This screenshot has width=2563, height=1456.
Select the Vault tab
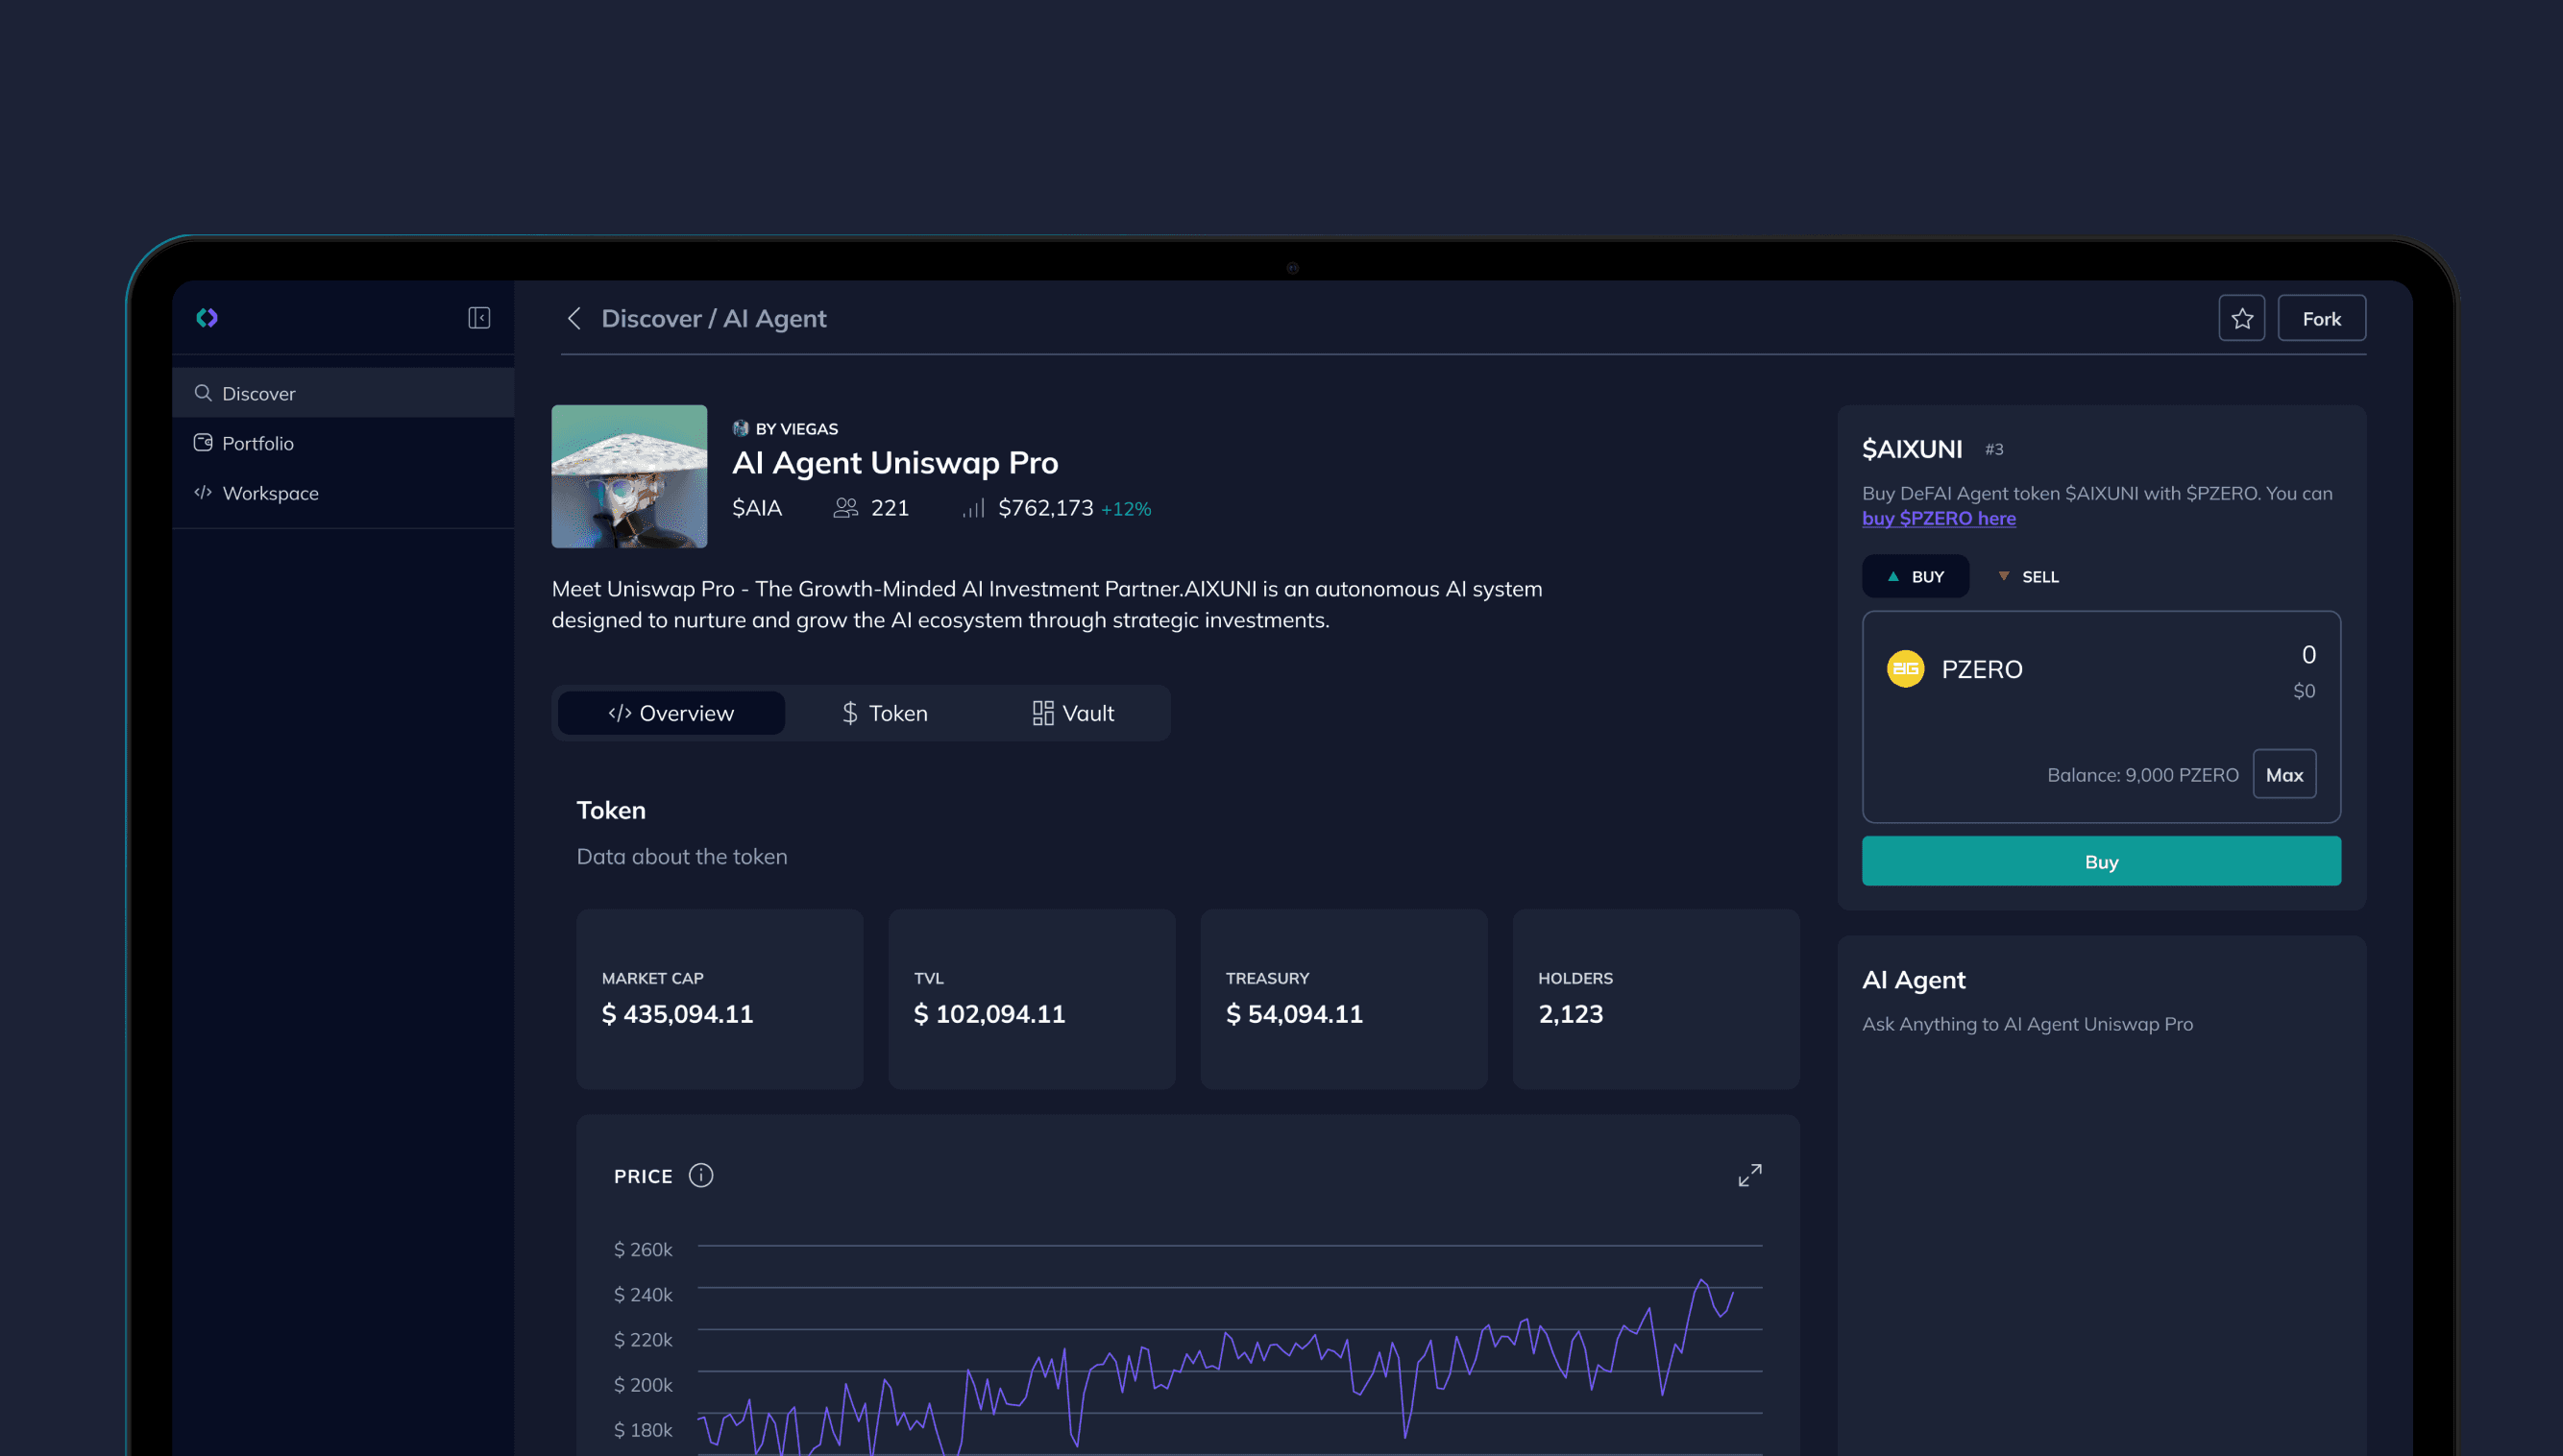[1073, 713]
